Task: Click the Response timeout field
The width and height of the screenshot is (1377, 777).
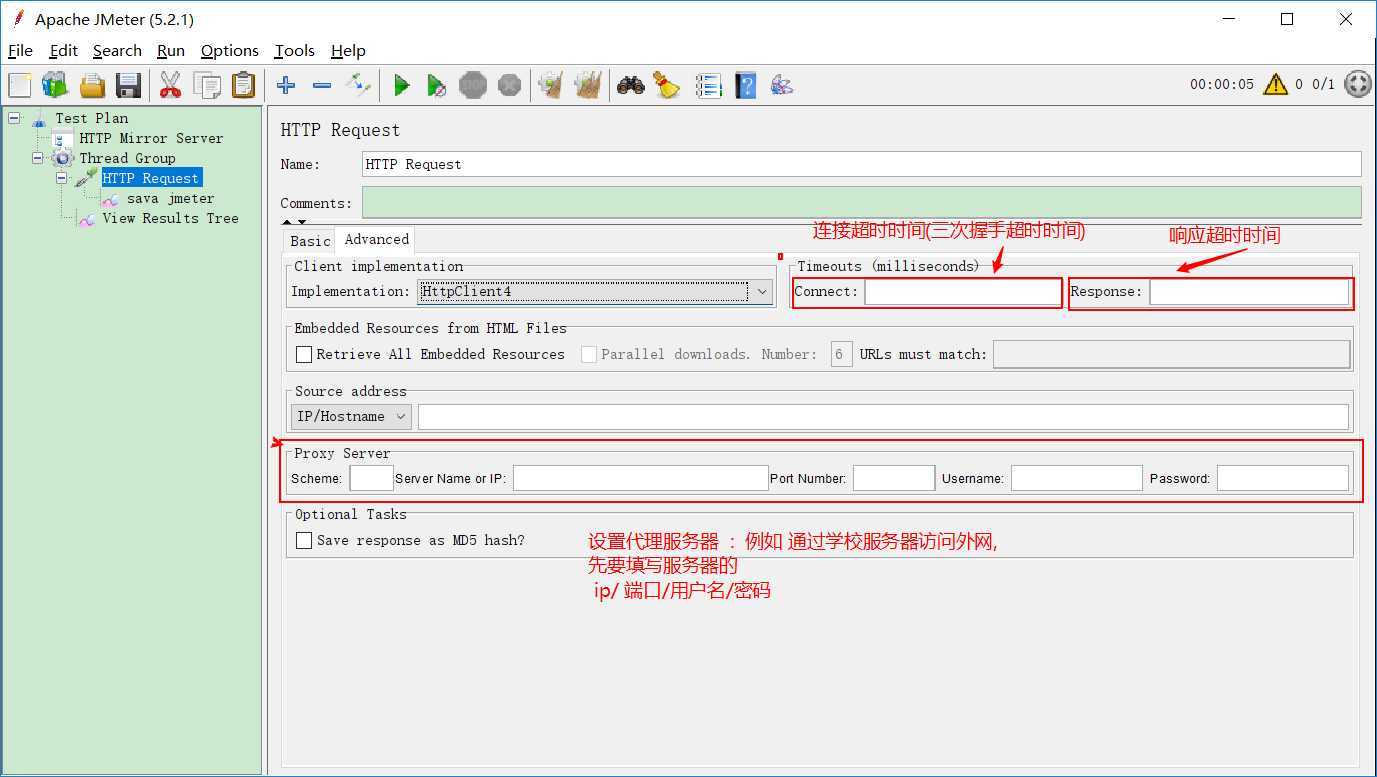Action: click(x=1249, y=292)
